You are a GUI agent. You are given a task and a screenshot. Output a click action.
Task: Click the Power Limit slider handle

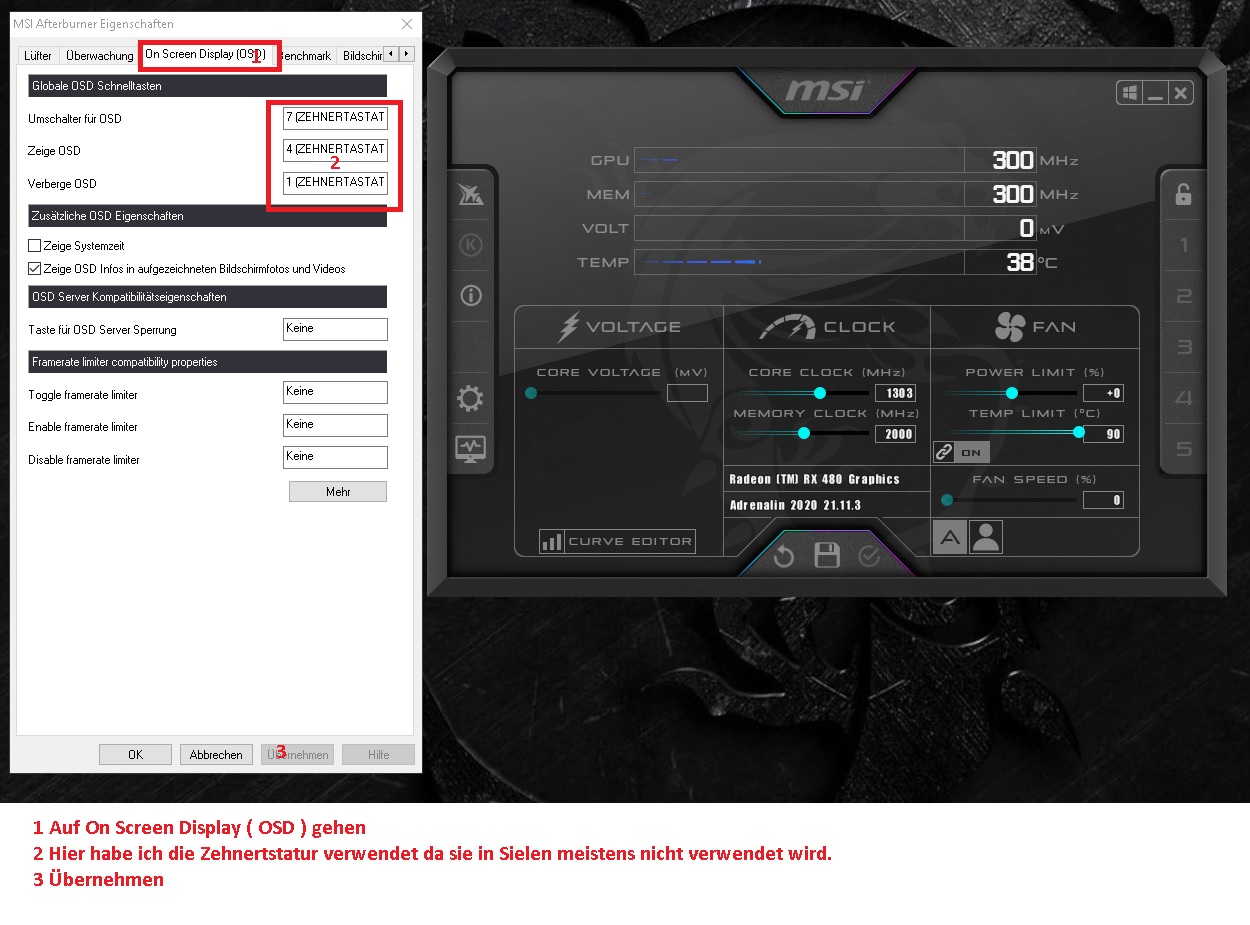click(1011, 393)
